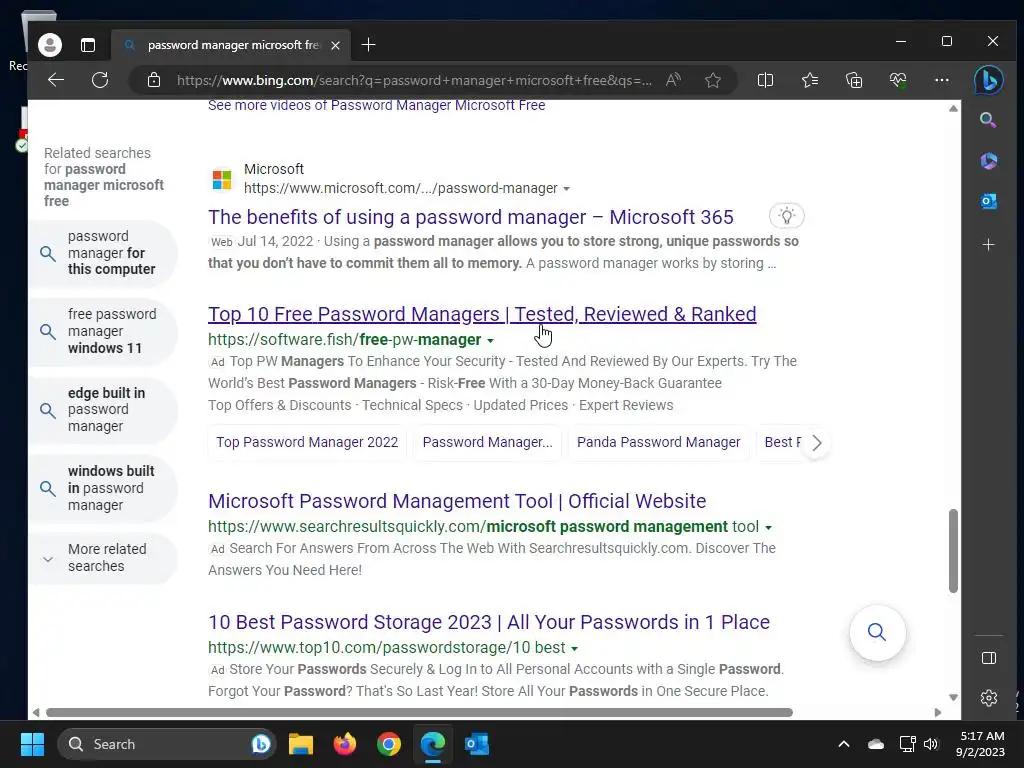Close the password manager search tab
1024x768 pixels.
coord(335,45)
